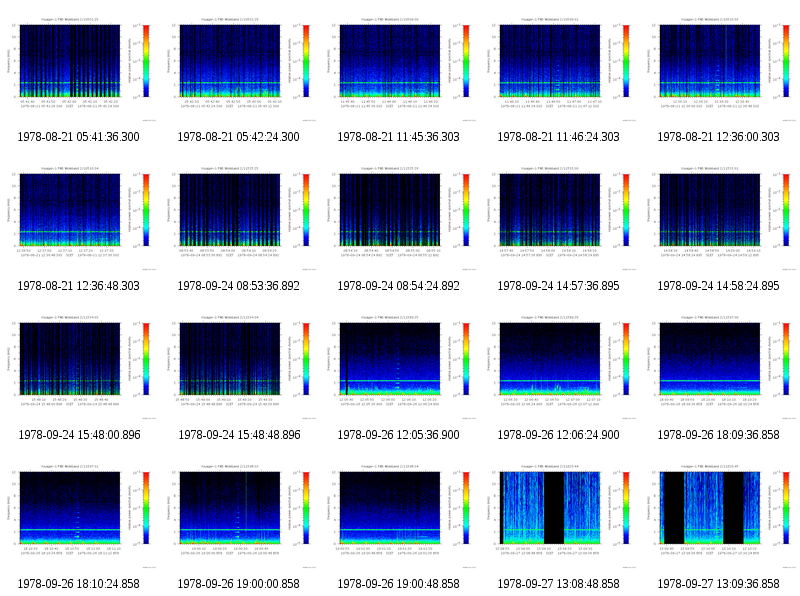
Task: Click caption text 1978-09-26 18:09:36.858
Action: coord(718,435)
